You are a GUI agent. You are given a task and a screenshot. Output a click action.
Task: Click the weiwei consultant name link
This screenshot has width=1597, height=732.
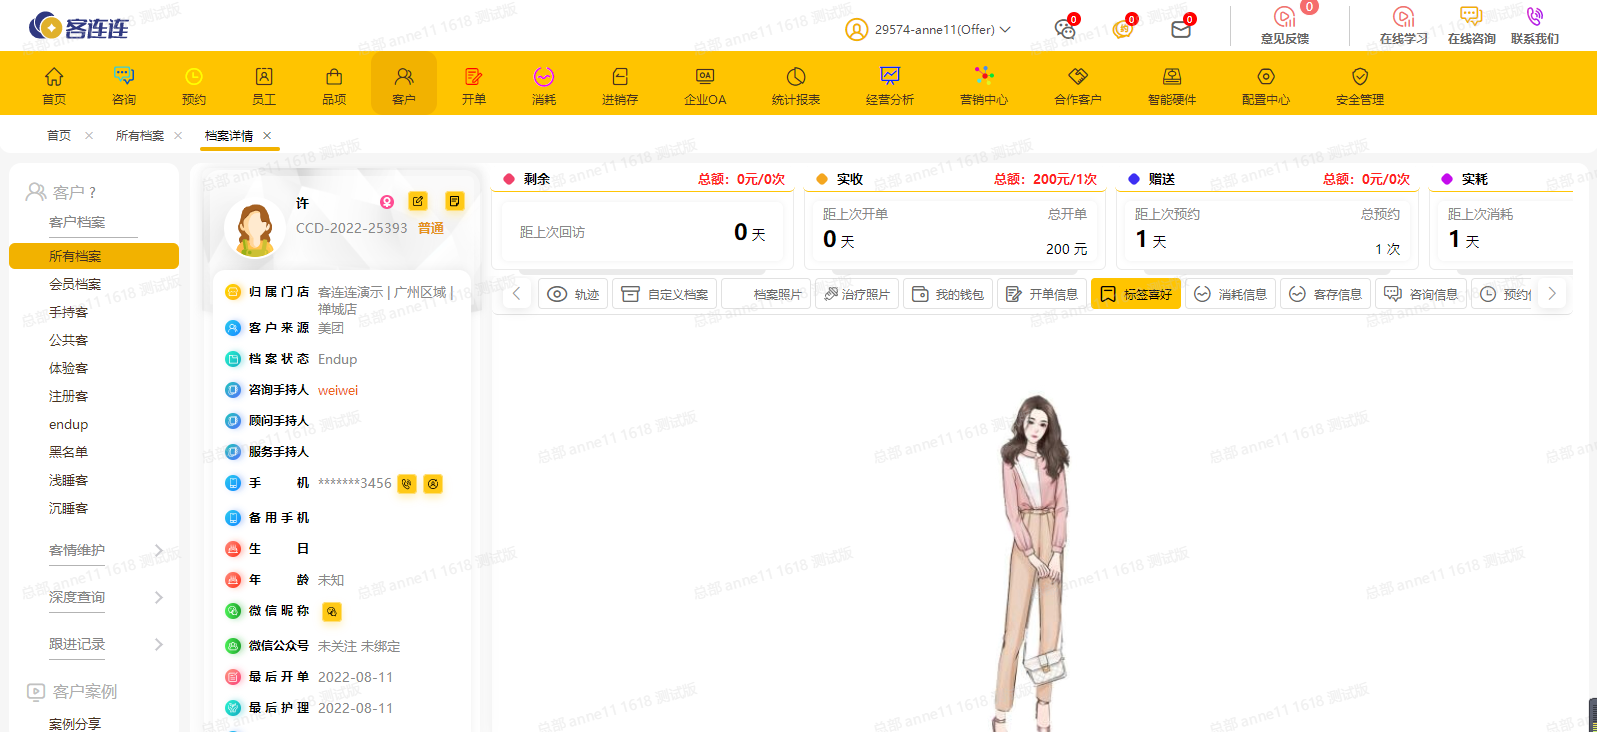tap(338, 390)
